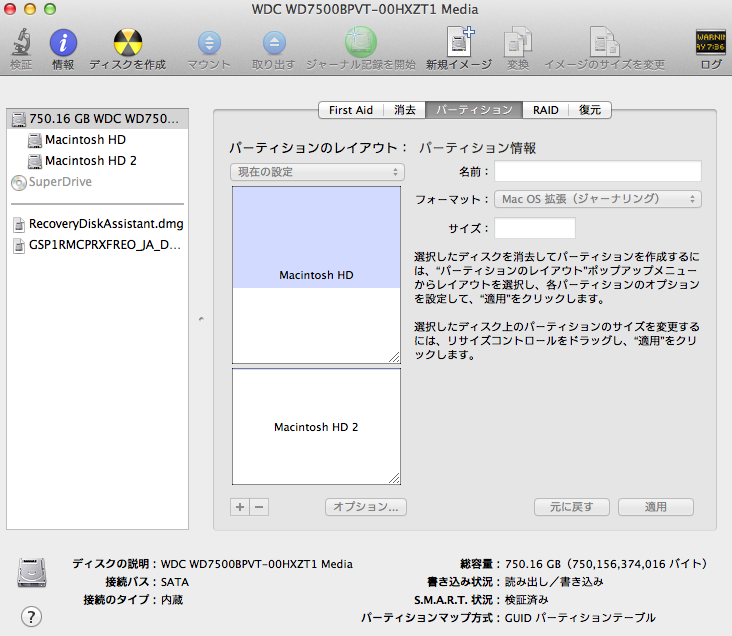Switch to the RAID tab
Screen dimensions: 732x636
(545, 110)
